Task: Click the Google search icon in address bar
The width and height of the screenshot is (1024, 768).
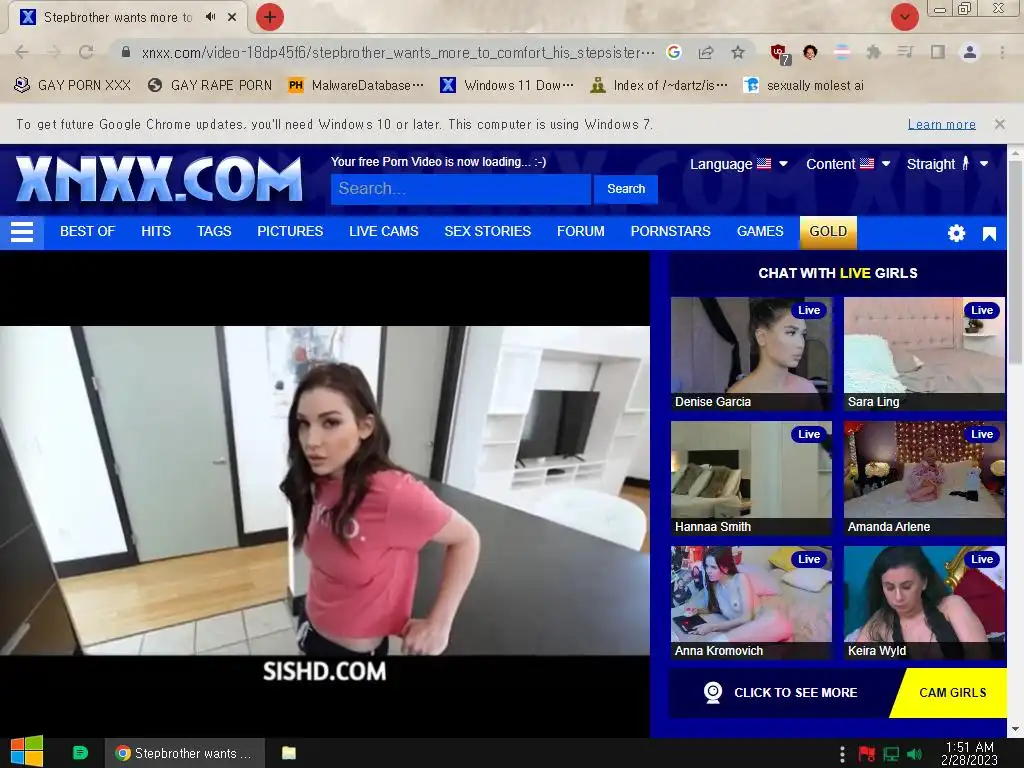Action: coord(674,52)
